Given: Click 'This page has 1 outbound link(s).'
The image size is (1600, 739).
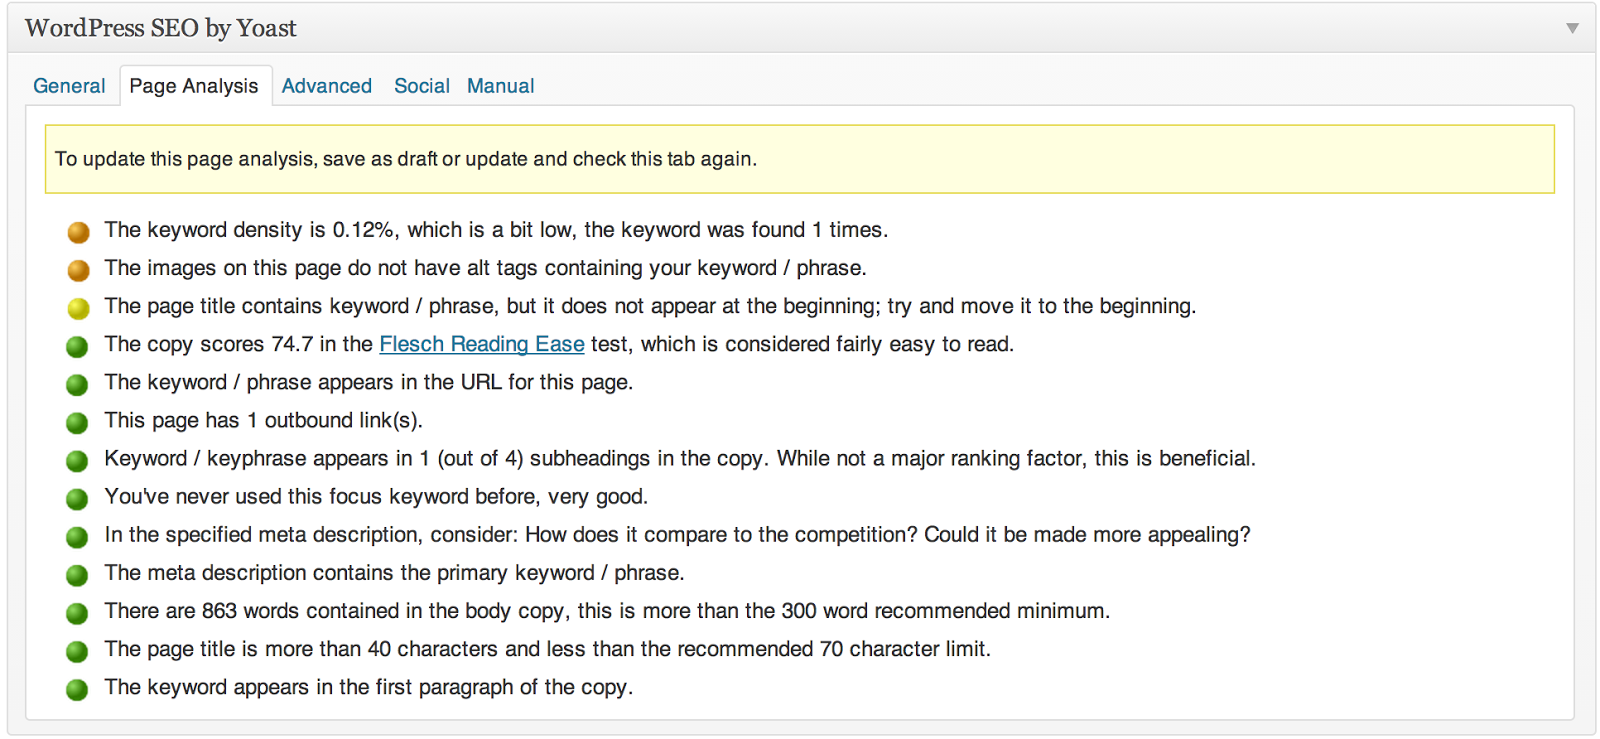Looking at the screenshot, I should click(263, 420).
